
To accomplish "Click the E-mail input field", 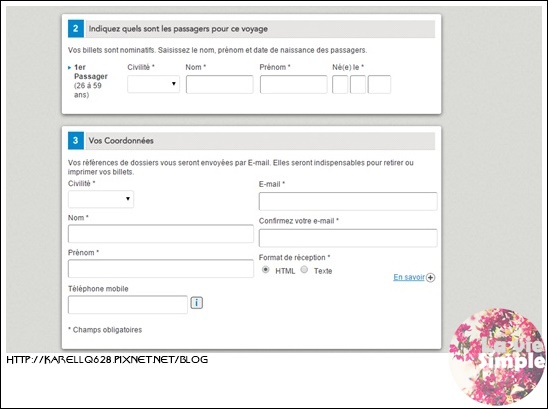I will (x=348, y=201).
